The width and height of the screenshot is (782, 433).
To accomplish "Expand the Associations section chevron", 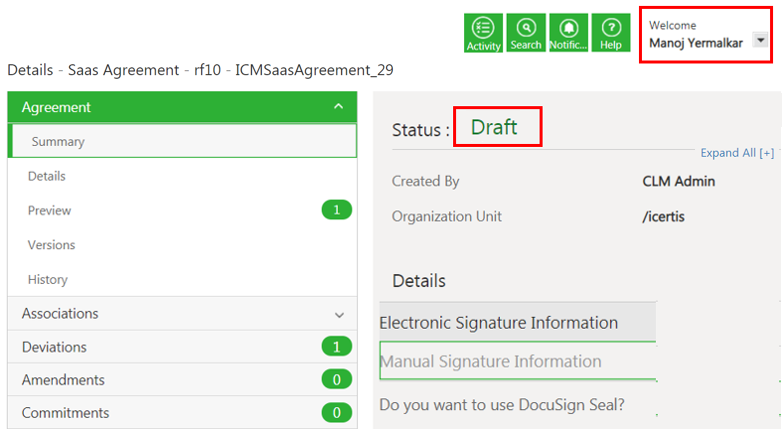I will (x=339, y=314).
